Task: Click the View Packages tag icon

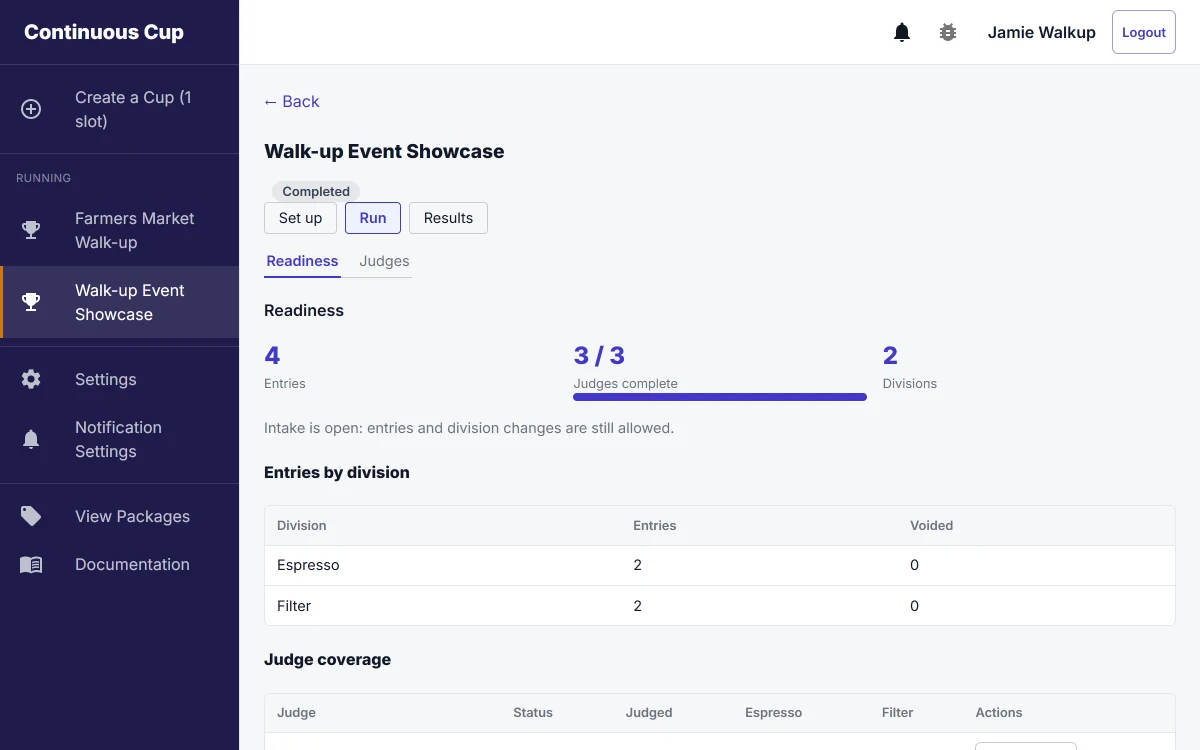Action: (31, 516)
